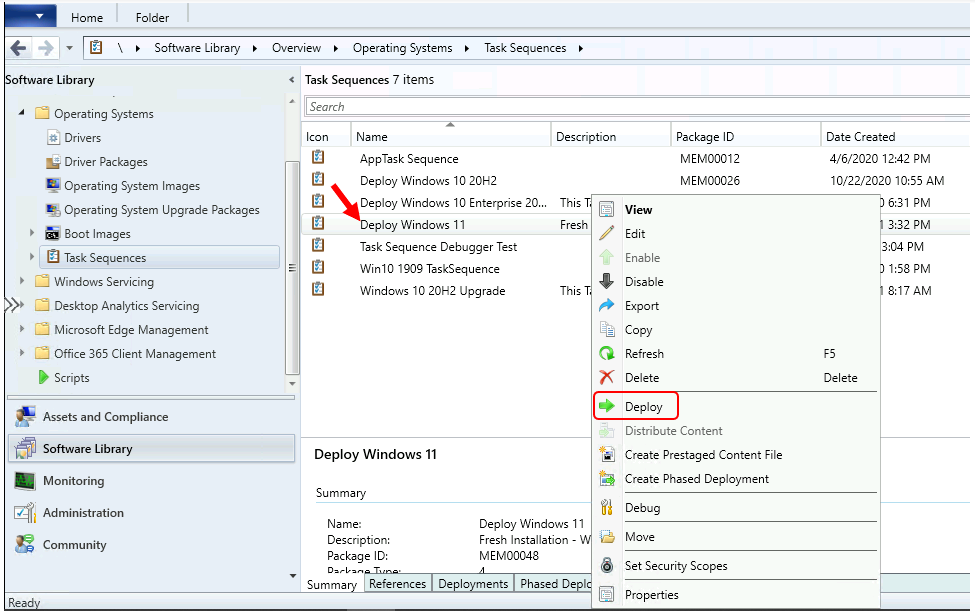Expand the Boot Images tree node
The height and width of the screenshot is (616, 975).
pyautogui.click(x=32, y=233)
